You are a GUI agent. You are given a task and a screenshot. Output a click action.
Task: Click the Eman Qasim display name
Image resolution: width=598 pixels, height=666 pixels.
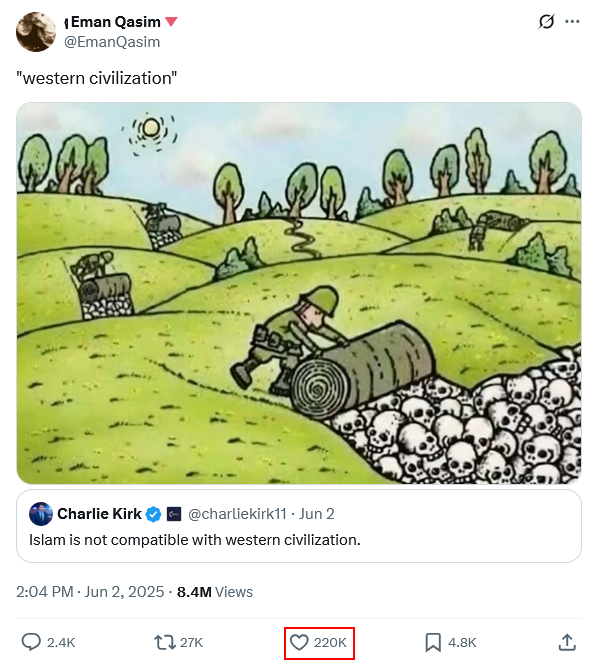(x=116, y=22)
